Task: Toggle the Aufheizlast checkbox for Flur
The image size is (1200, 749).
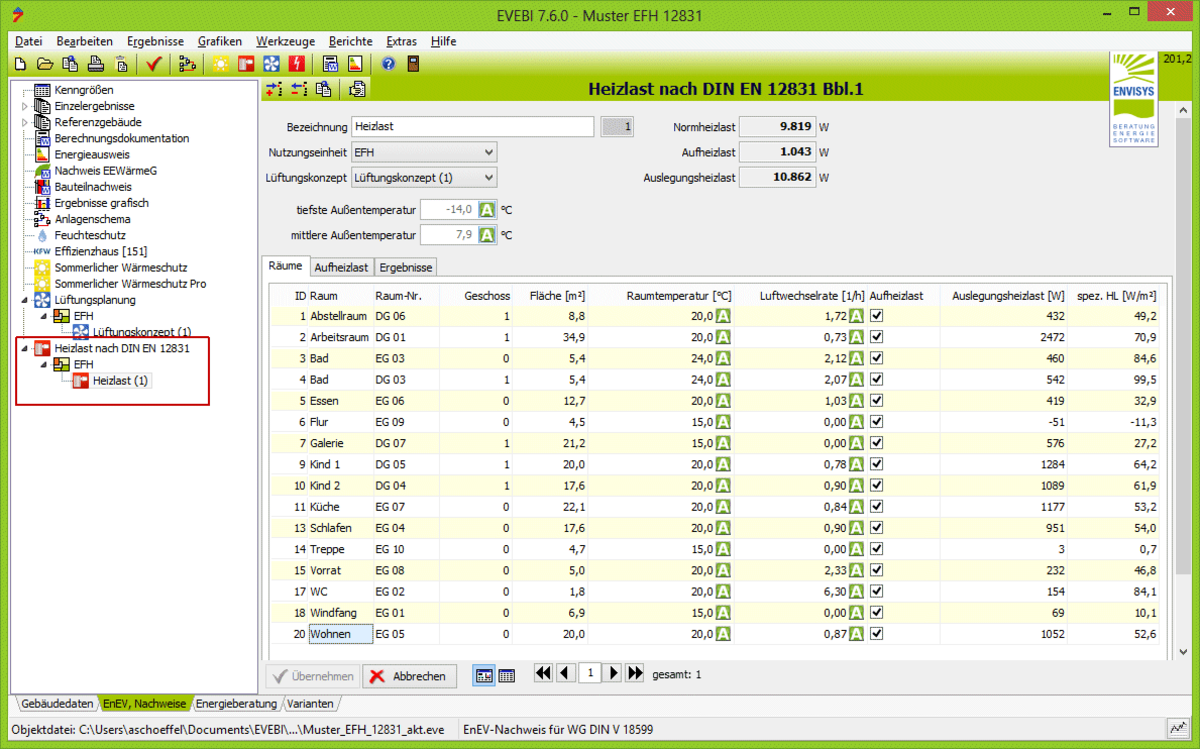Action: pos(877,422)
